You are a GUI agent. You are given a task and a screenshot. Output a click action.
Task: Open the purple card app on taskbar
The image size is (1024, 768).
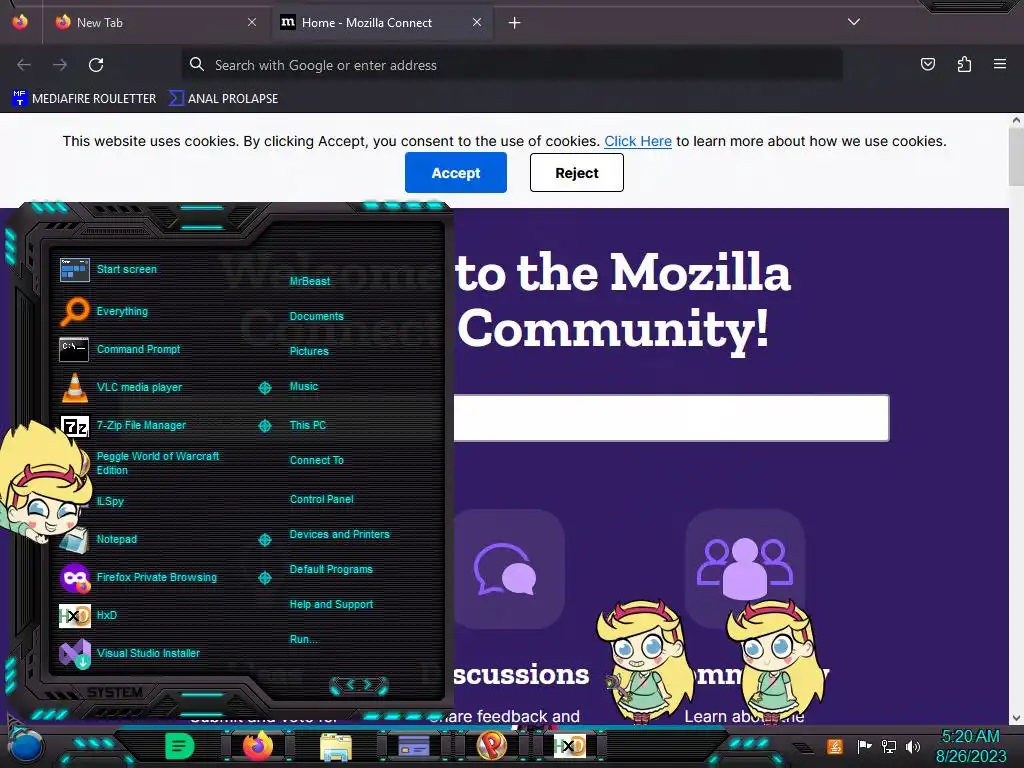[414, 746]
